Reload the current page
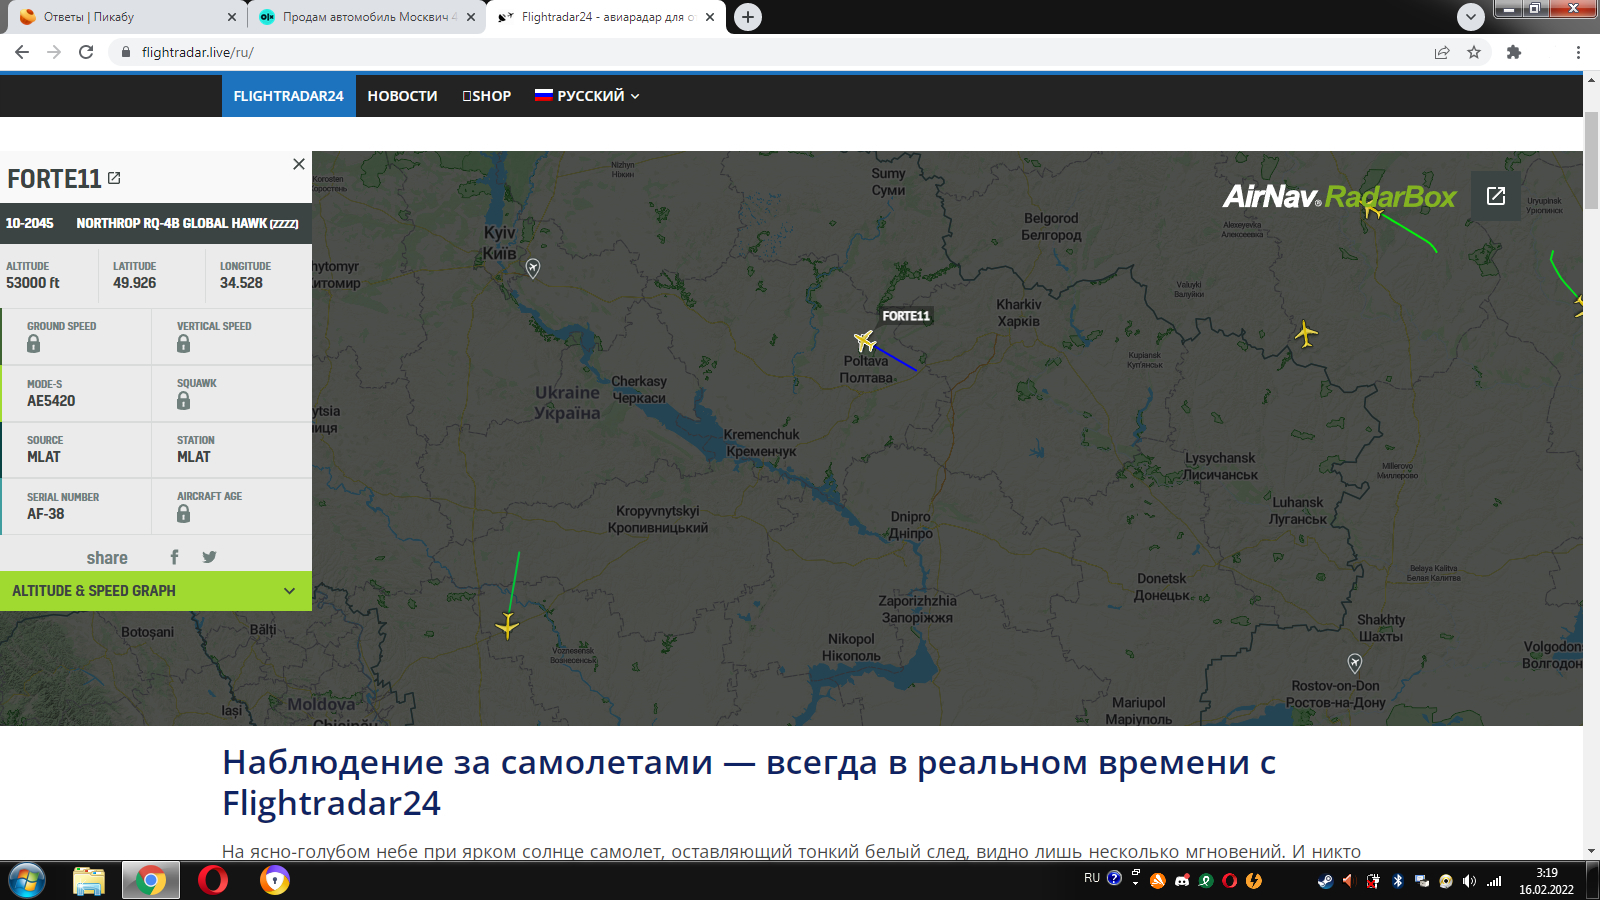This screenshot has width=1600, height=900. [x=86, y=52]
